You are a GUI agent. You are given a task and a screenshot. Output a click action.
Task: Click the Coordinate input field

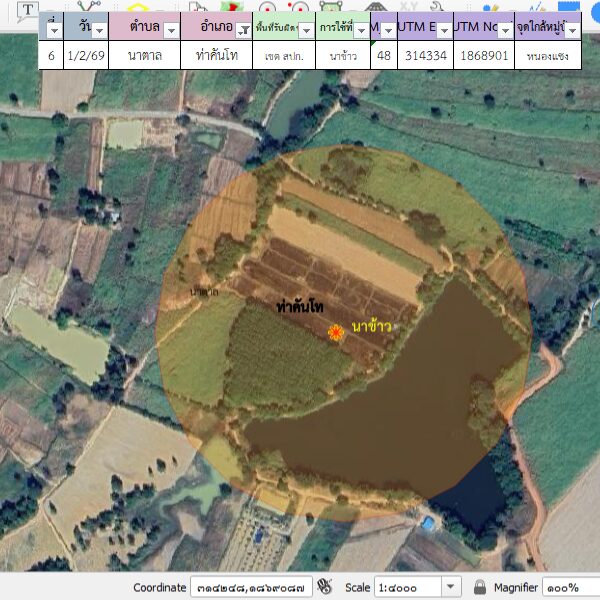[x=250, y=587]
